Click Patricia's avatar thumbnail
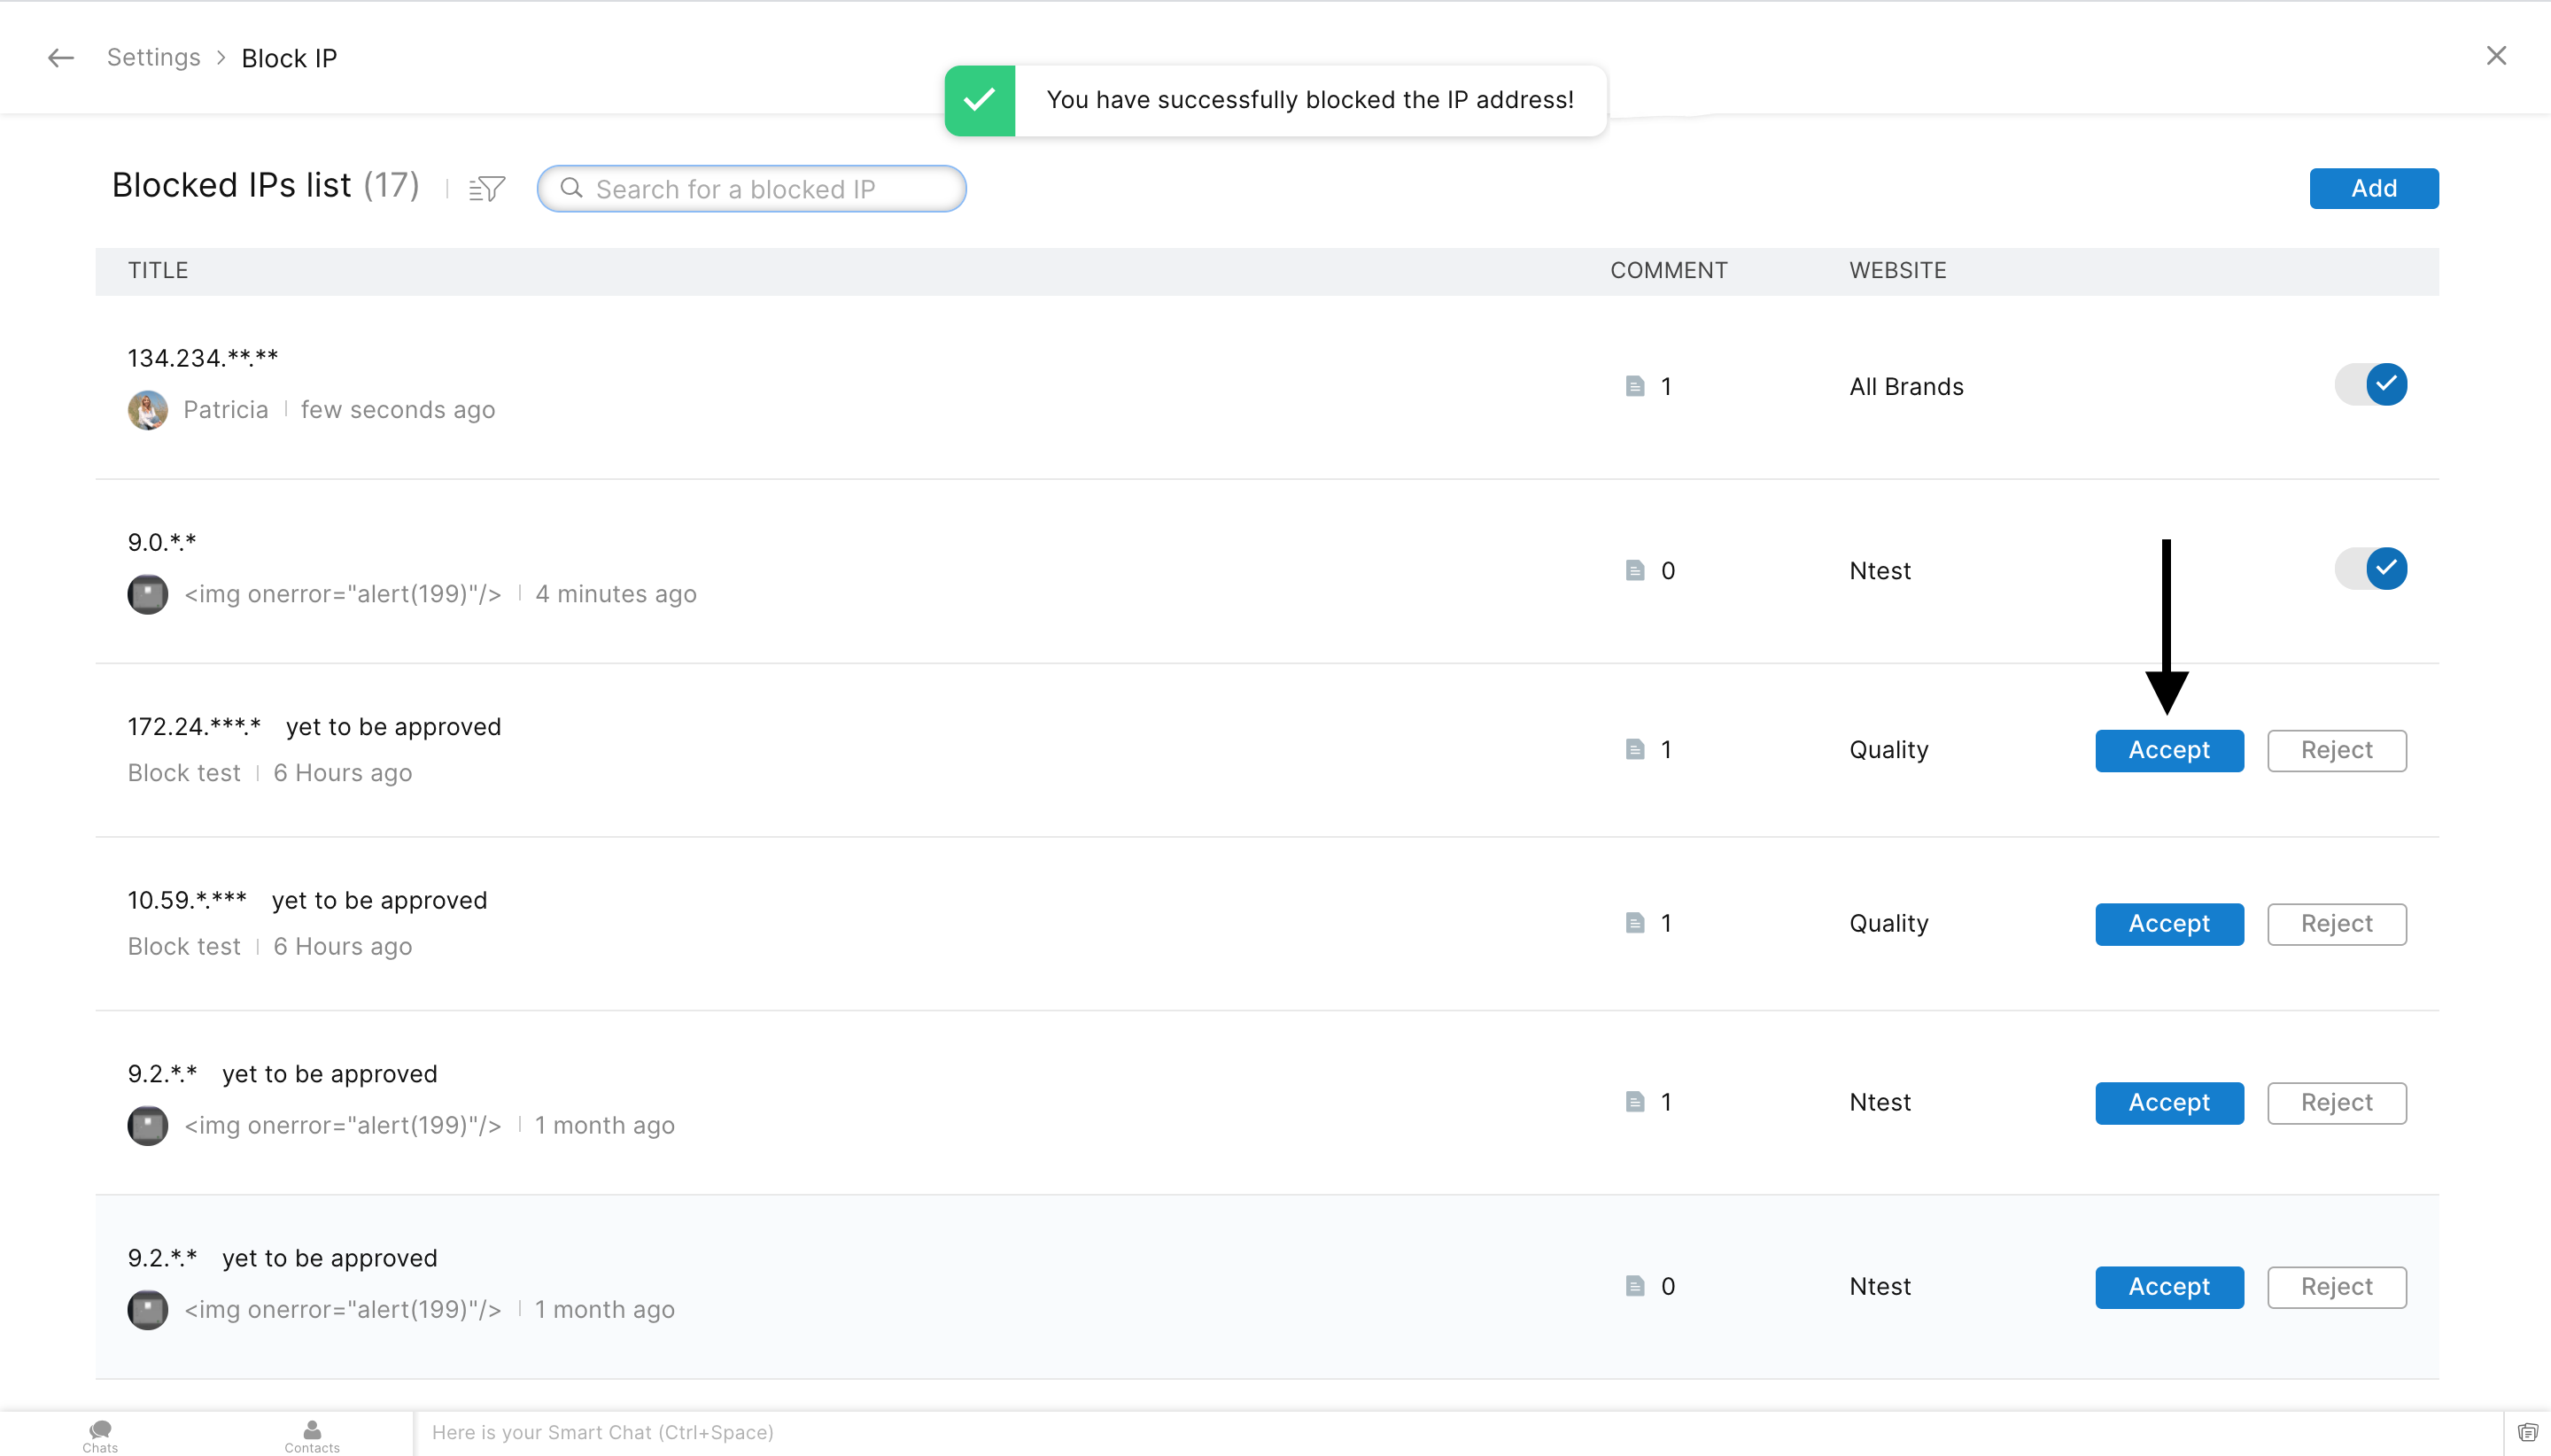 (148, 410)
